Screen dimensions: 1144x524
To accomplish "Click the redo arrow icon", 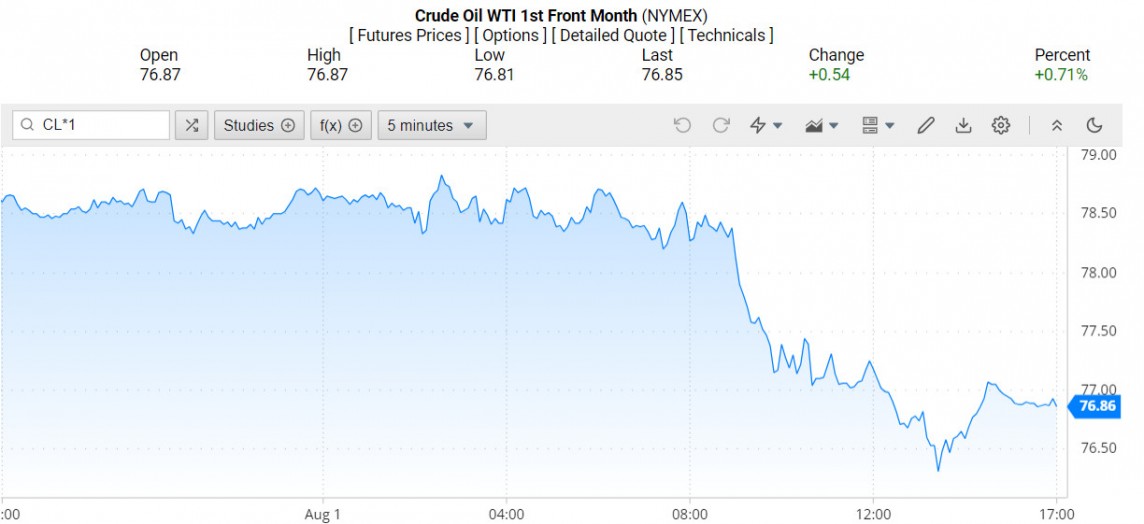I will point(721,125).
